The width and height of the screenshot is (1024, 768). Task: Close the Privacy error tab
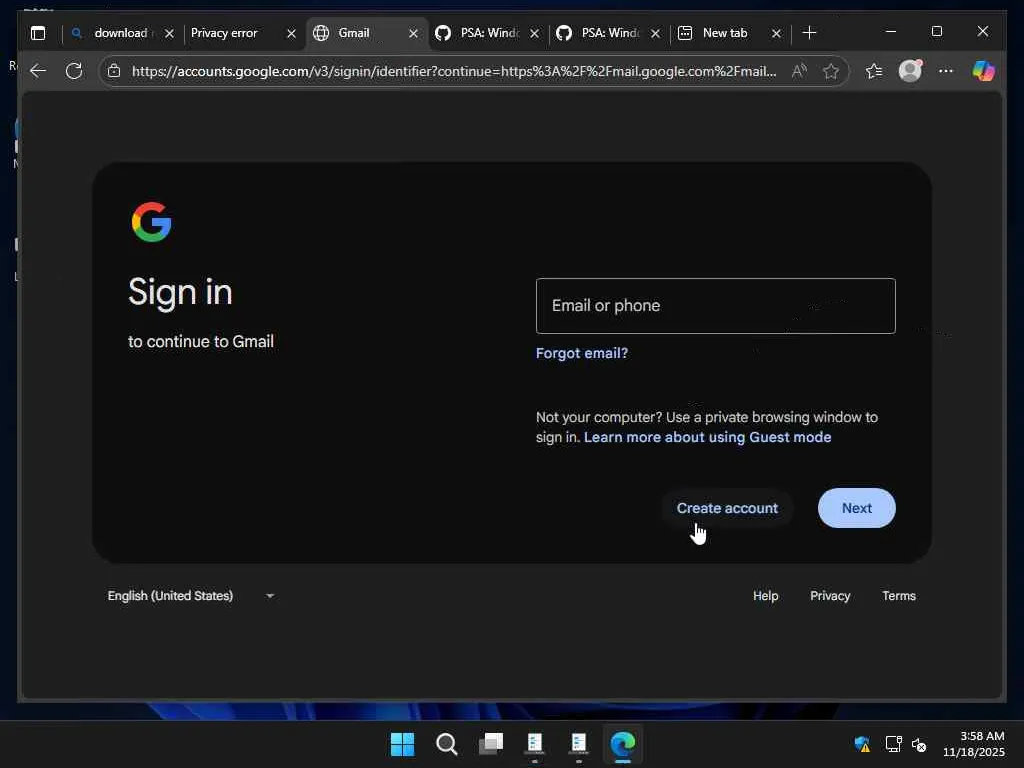[291, 33]
